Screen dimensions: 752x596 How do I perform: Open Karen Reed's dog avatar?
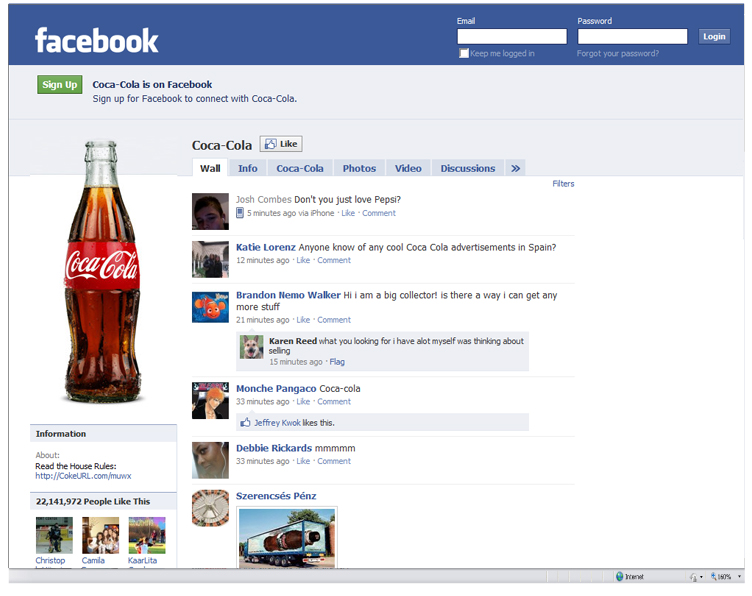pyautogui.click(x=252, y=347)
